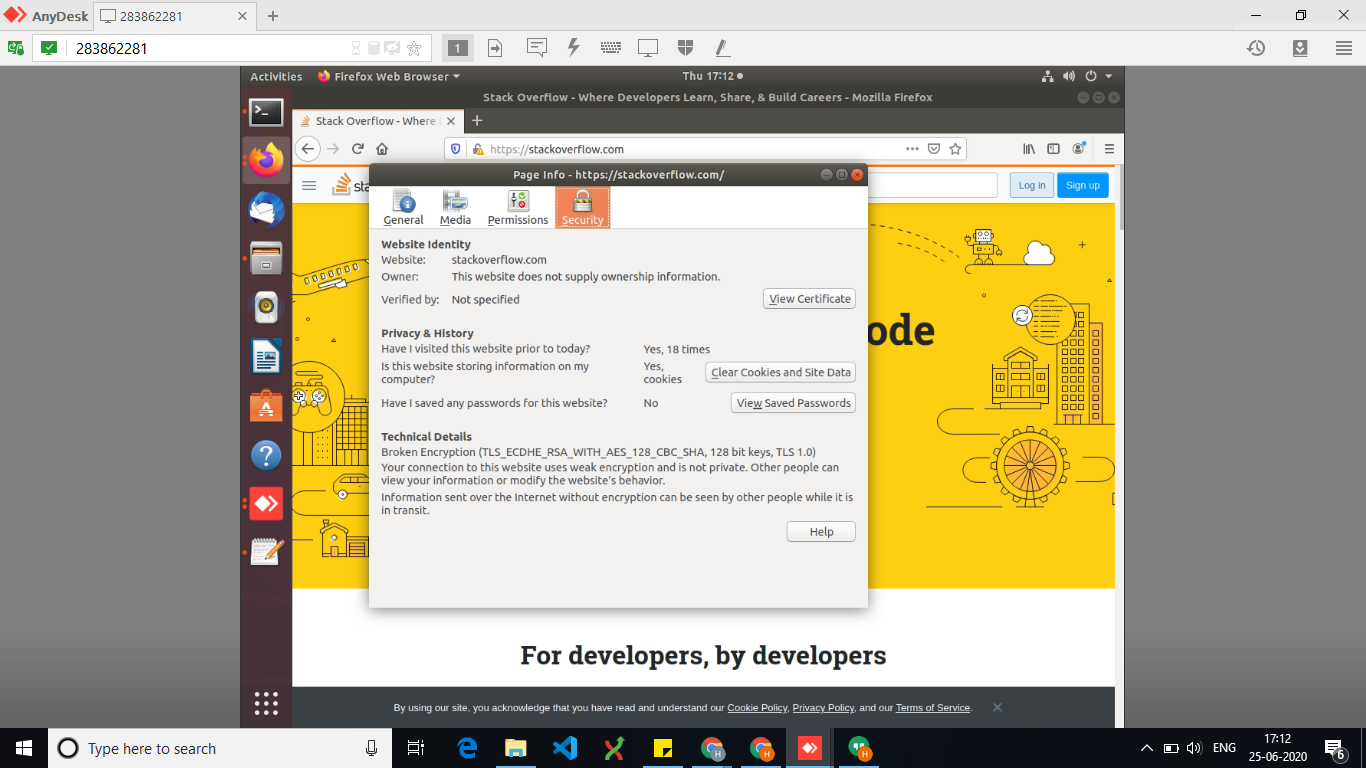Open AnyDesk display settings monitor icon
The height and width of the screenshot is (768, 1366).
tap(648, 48)
